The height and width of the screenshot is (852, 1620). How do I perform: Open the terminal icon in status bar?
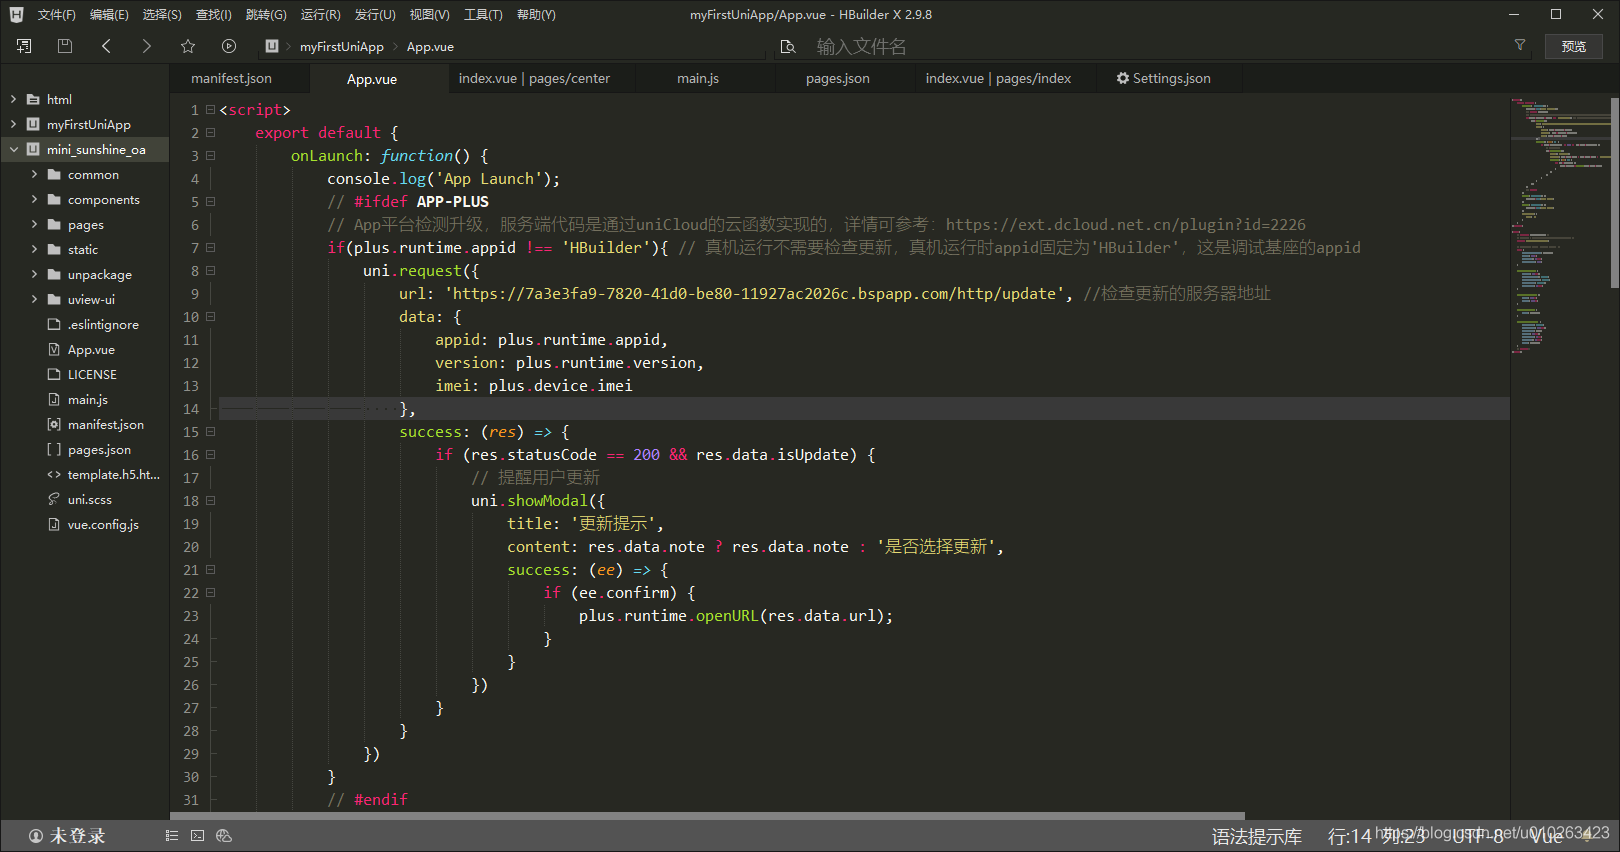[198, 836]
